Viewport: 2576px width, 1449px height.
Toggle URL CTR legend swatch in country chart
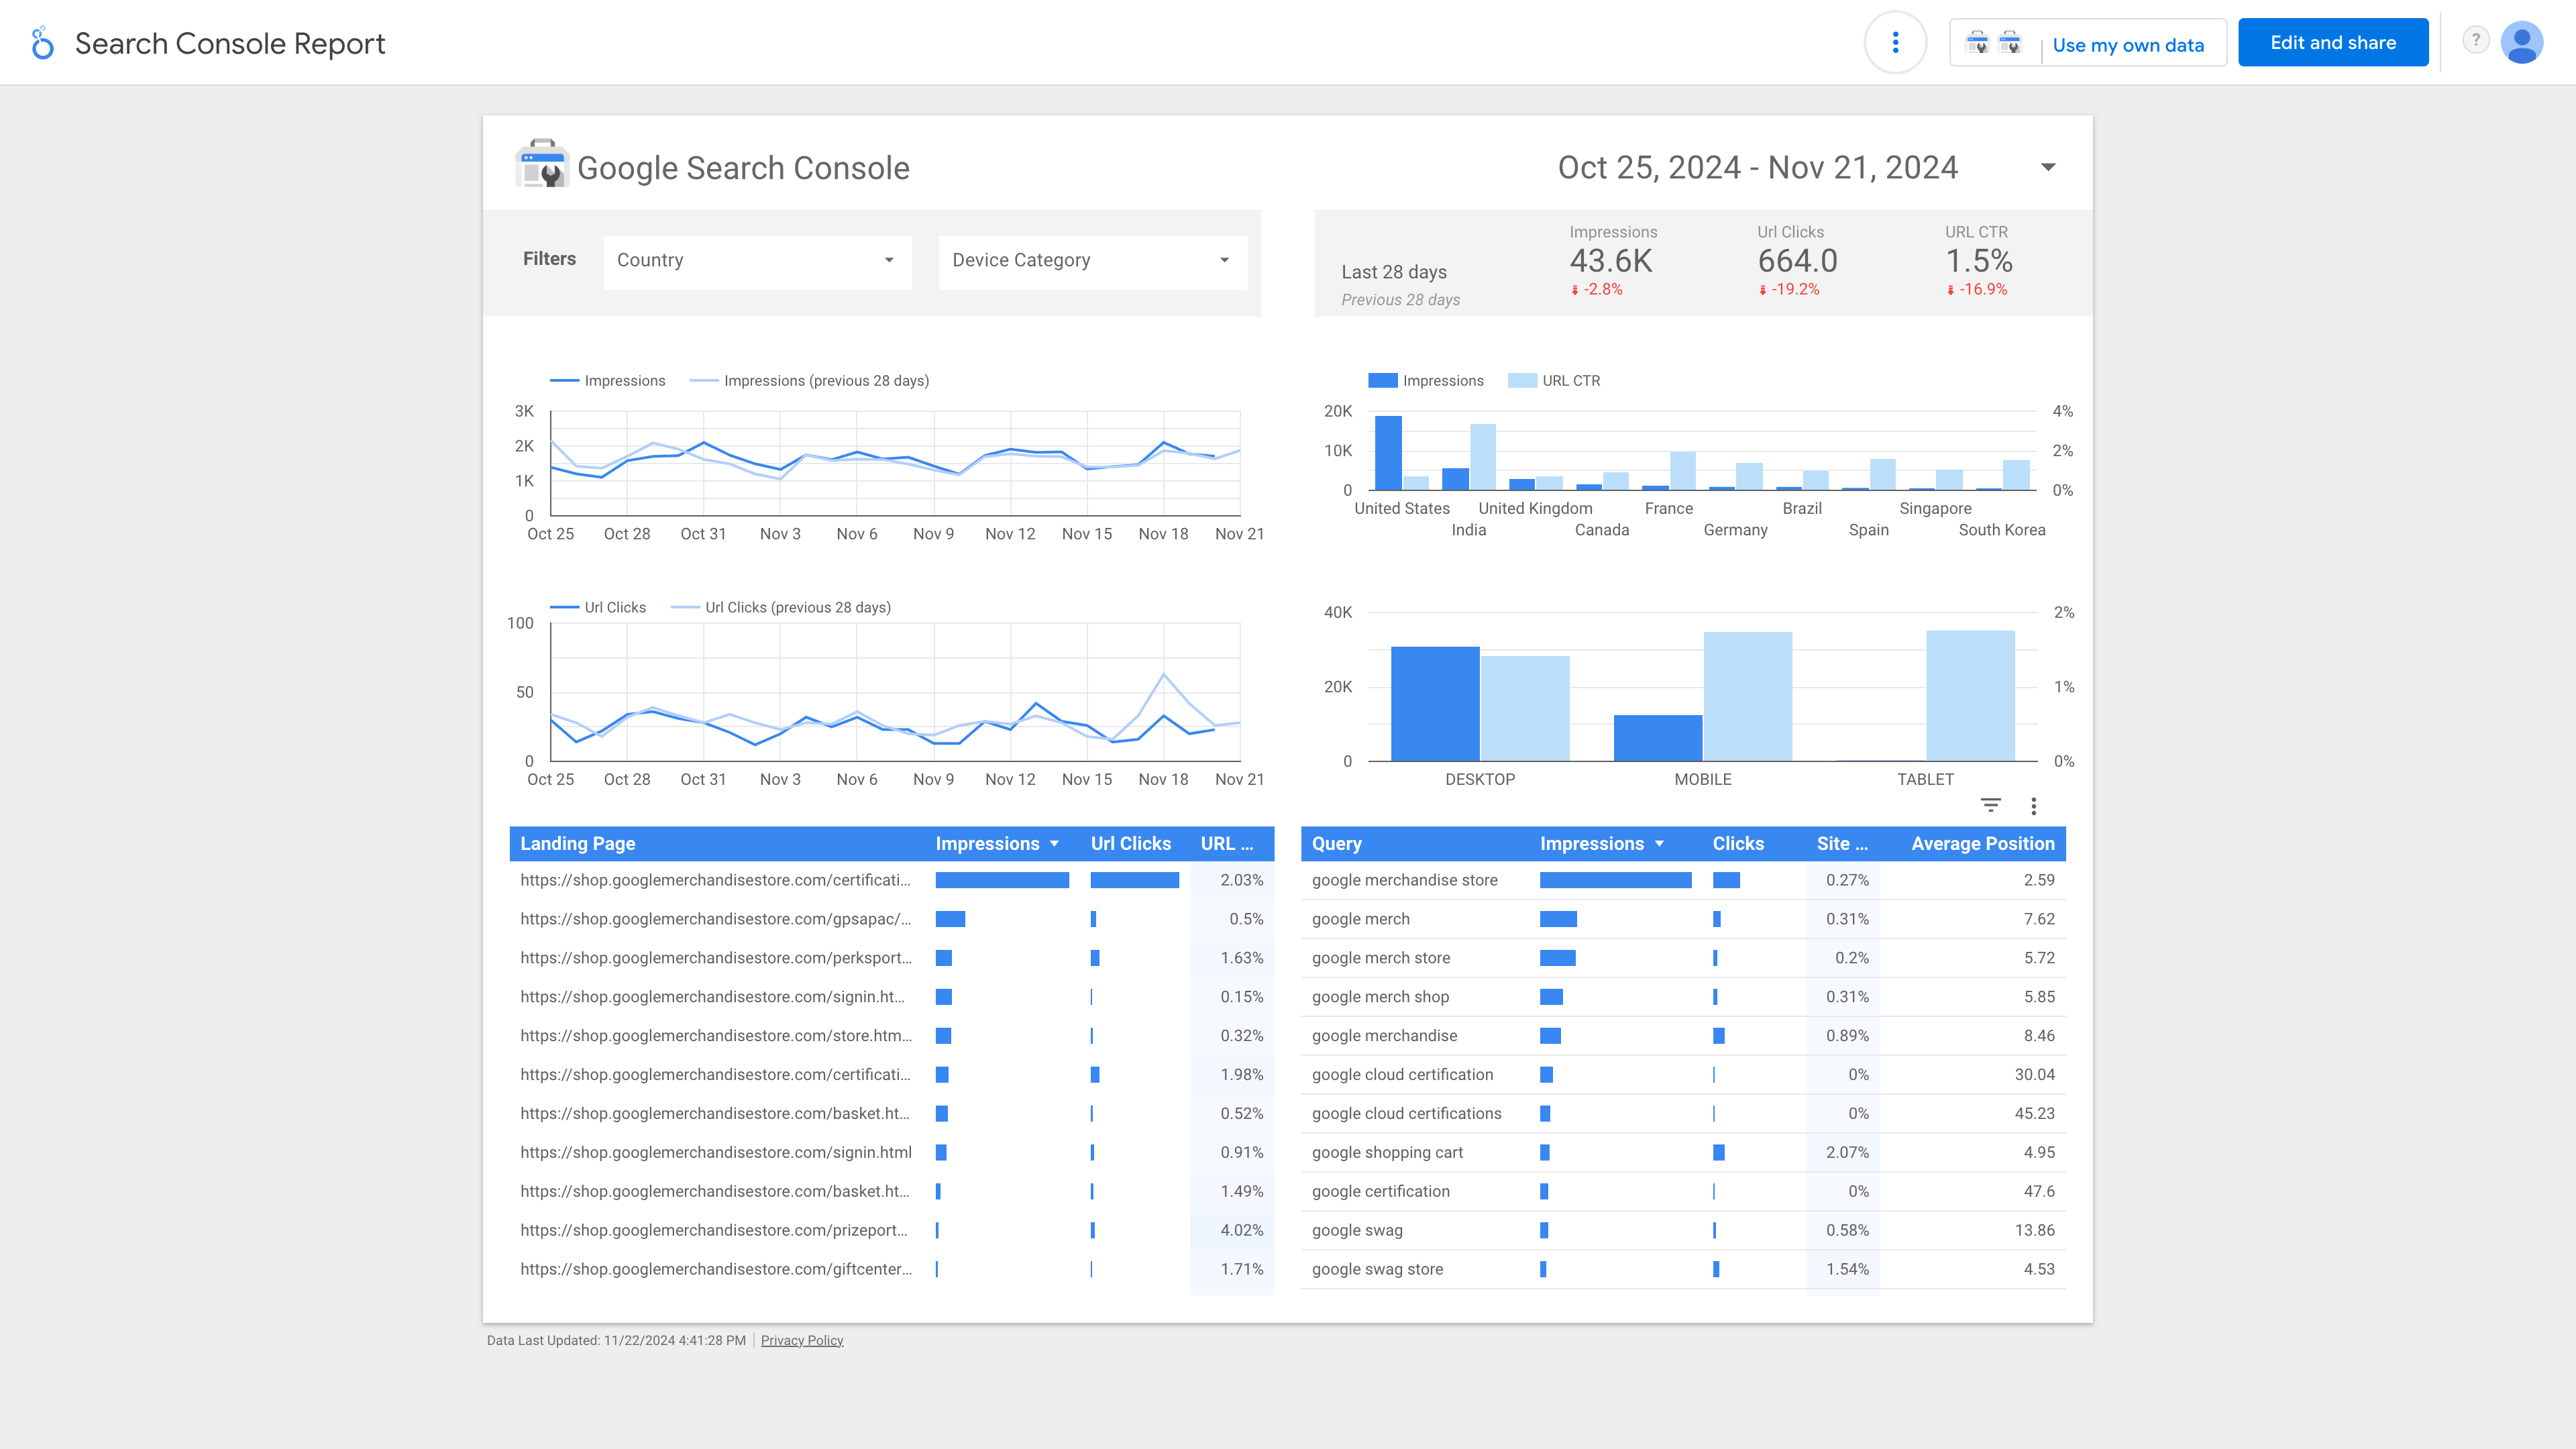coord(1521,380)
